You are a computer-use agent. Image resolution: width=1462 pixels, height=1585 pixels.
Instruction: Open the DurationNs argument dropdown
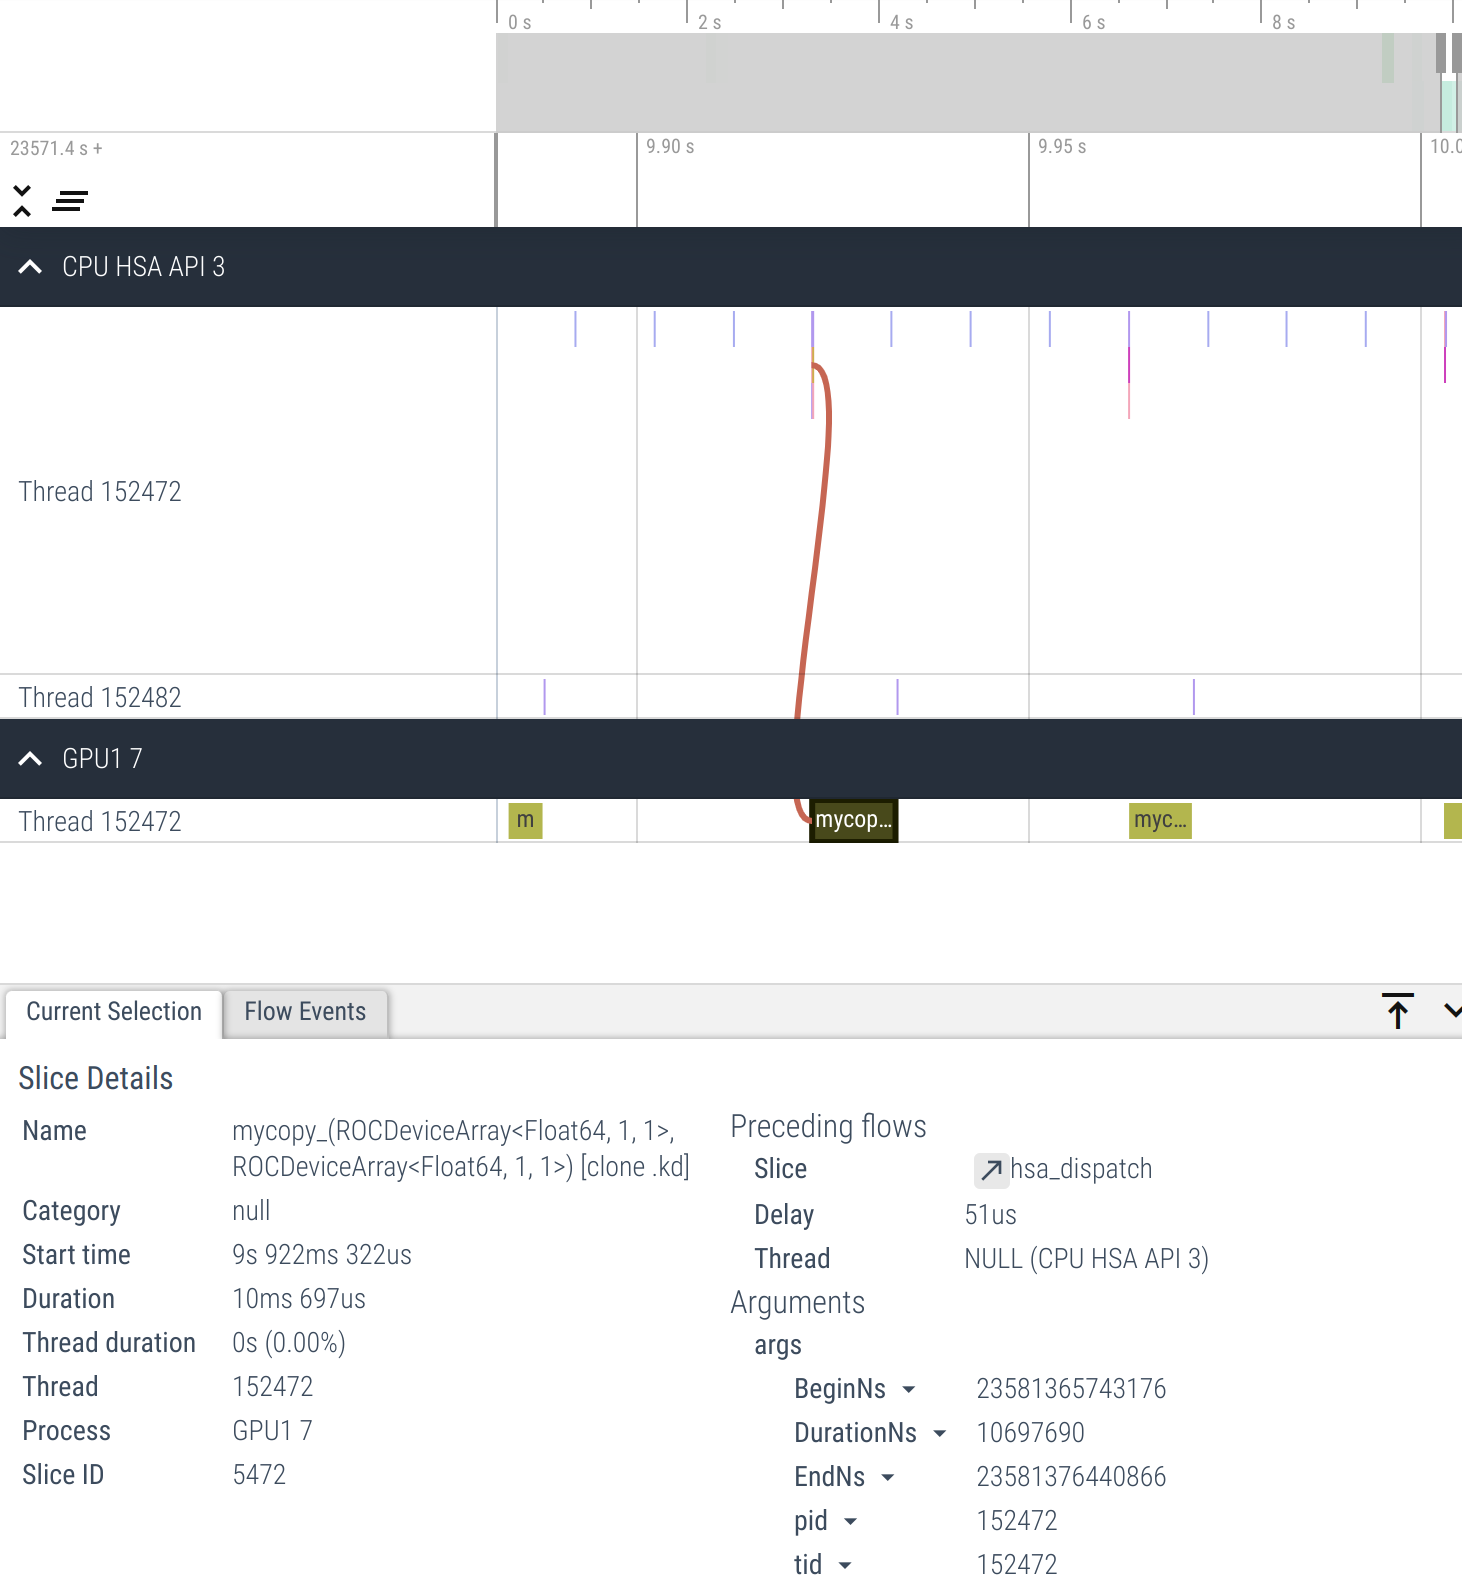[x=939, y=1433]
